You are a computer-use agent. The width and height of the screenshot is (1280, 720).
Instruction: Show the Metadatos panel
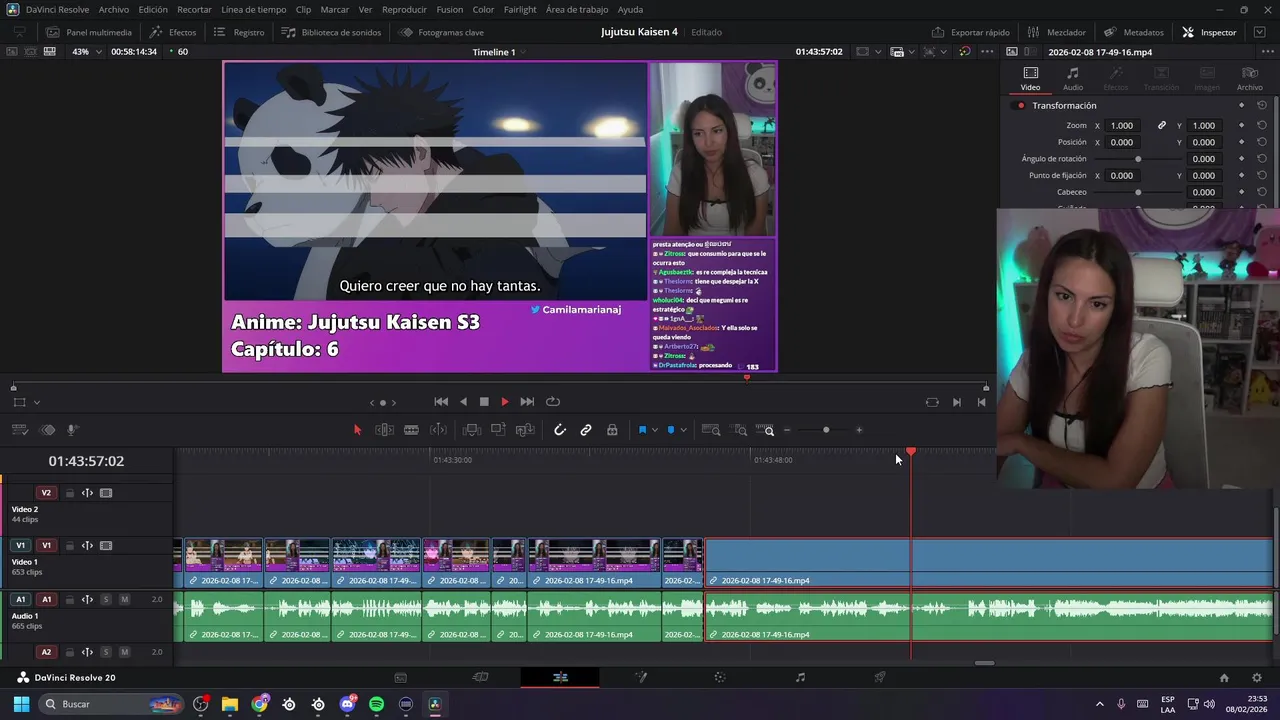point(1134,32)
